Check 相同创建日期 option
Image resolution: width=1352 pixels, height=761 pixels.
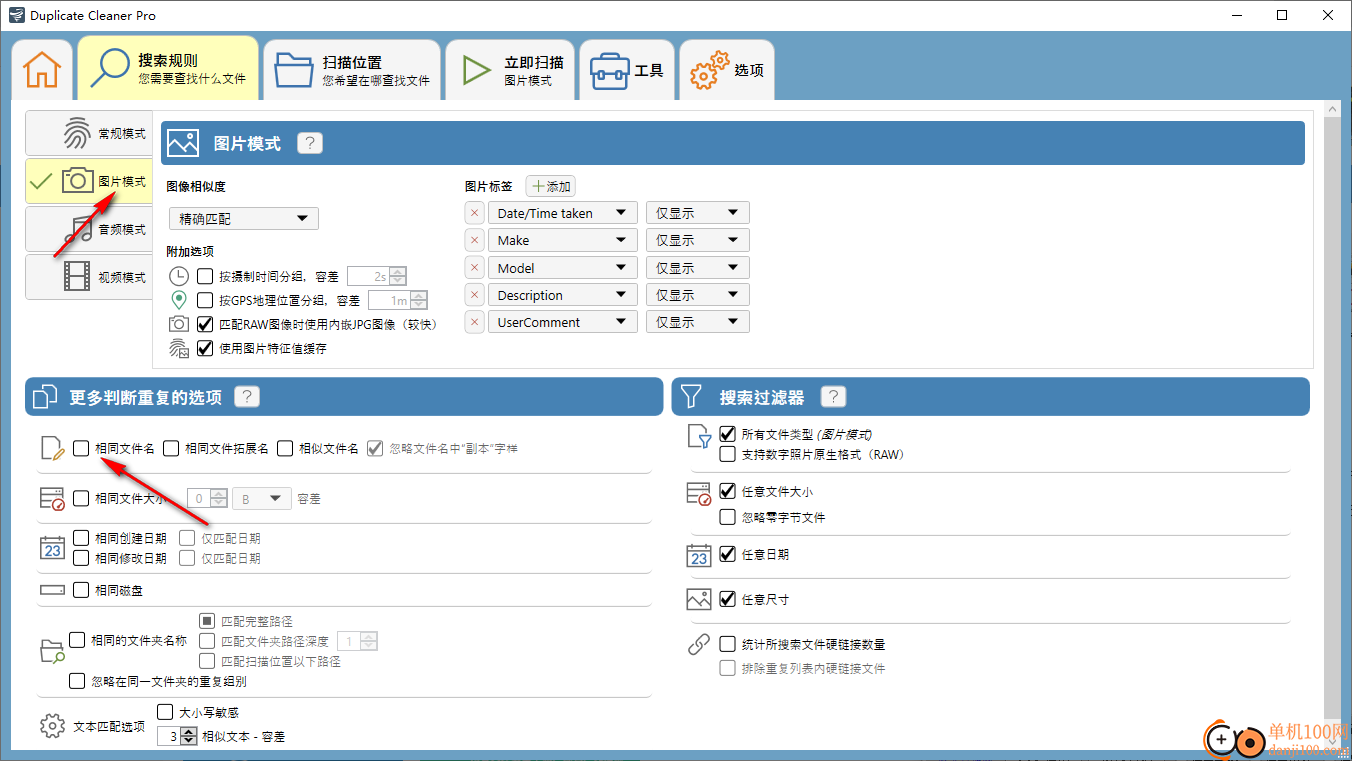[81, 538]
